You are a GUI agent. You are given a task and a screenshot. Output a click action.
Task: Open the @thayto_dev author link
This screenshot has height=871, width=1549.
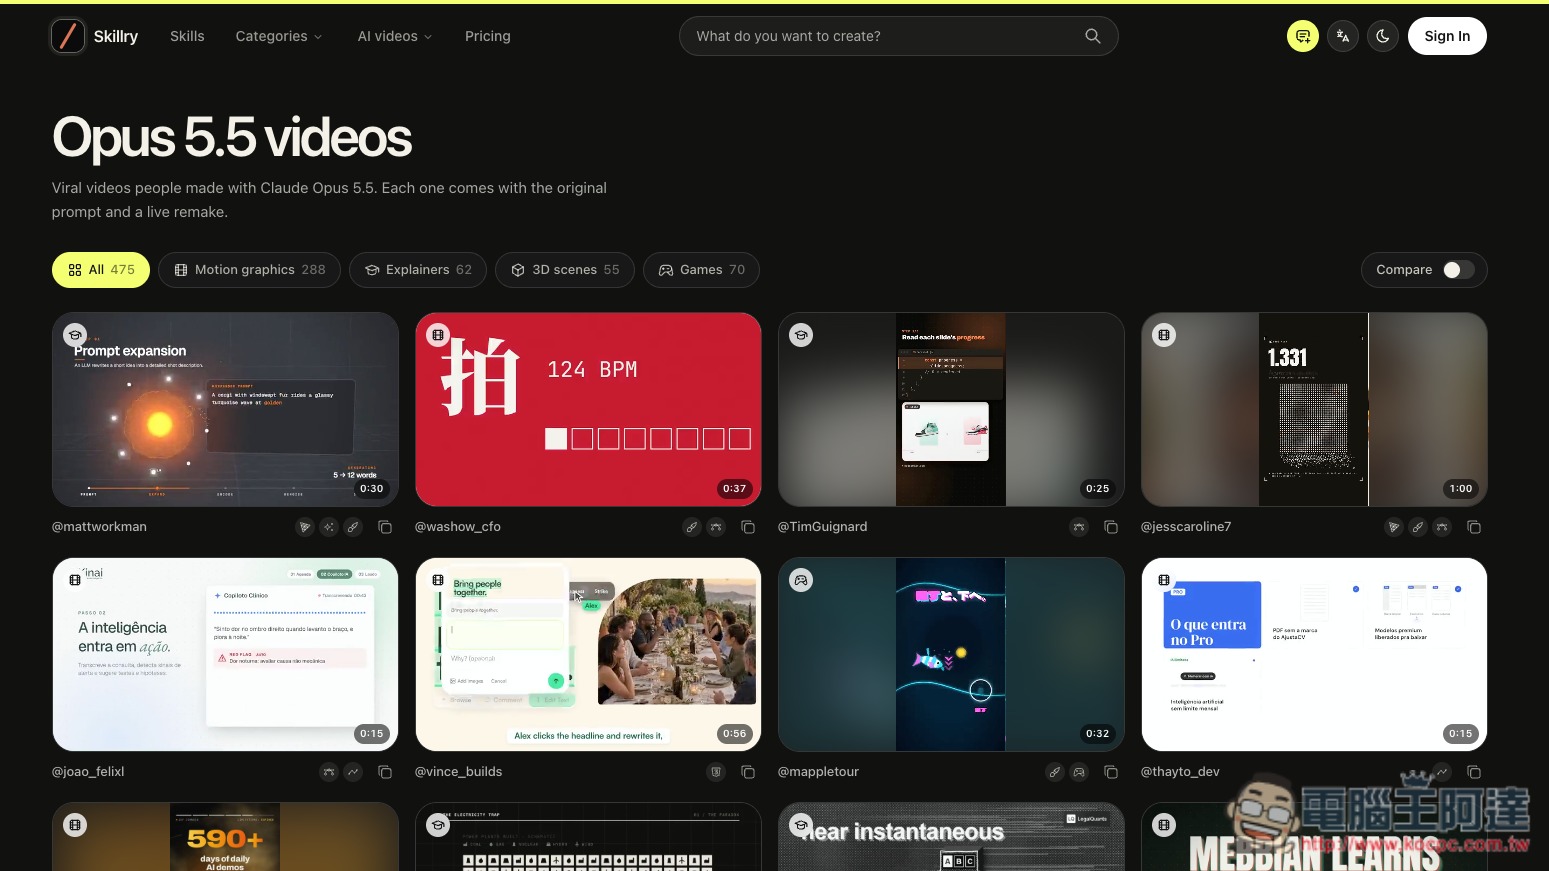1181,772
